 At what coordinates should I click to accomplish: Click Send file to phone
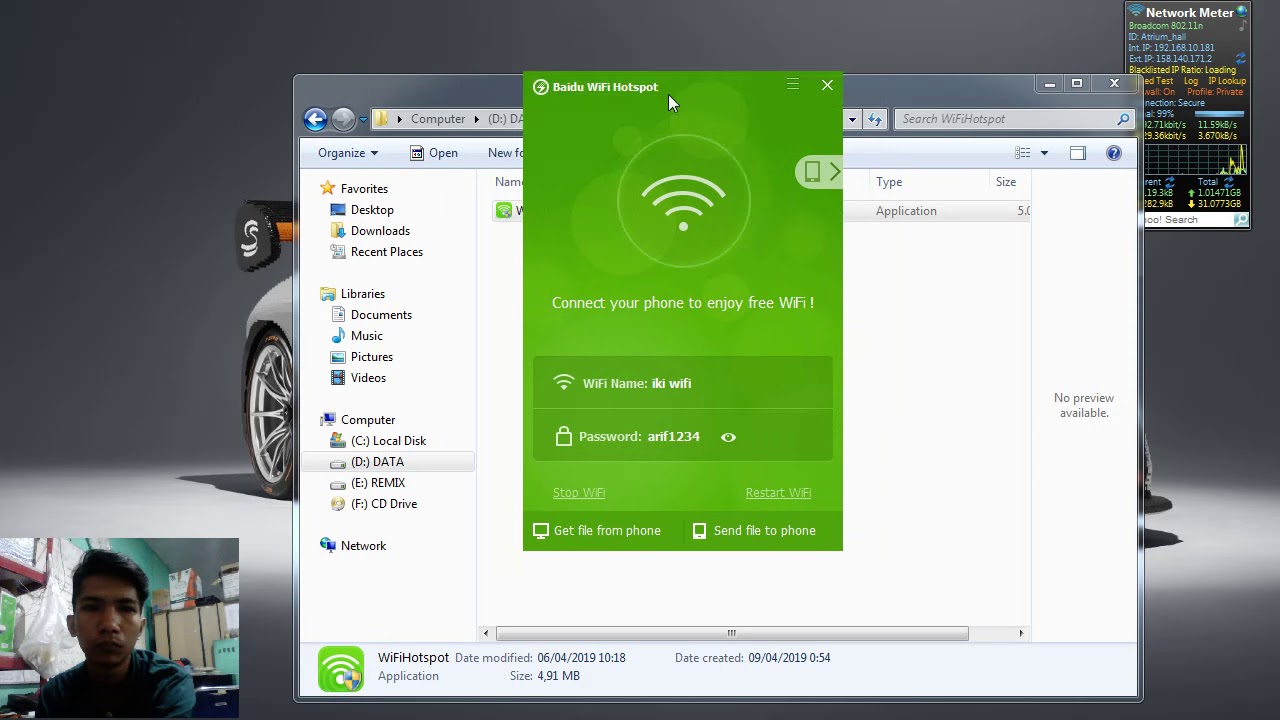click(755, 530)
